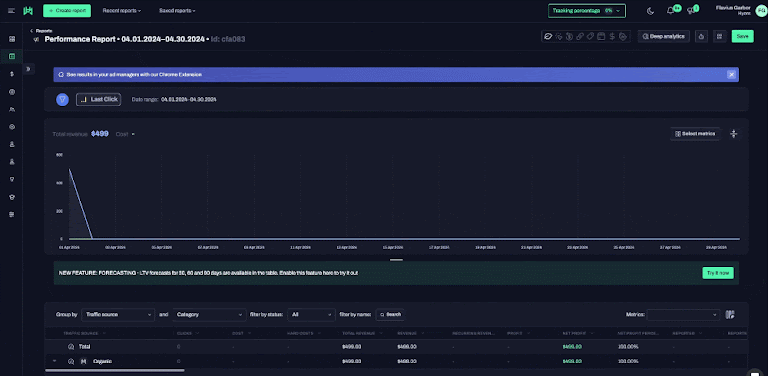
Task: Open Select metrics button
Action: coord(695,134)
